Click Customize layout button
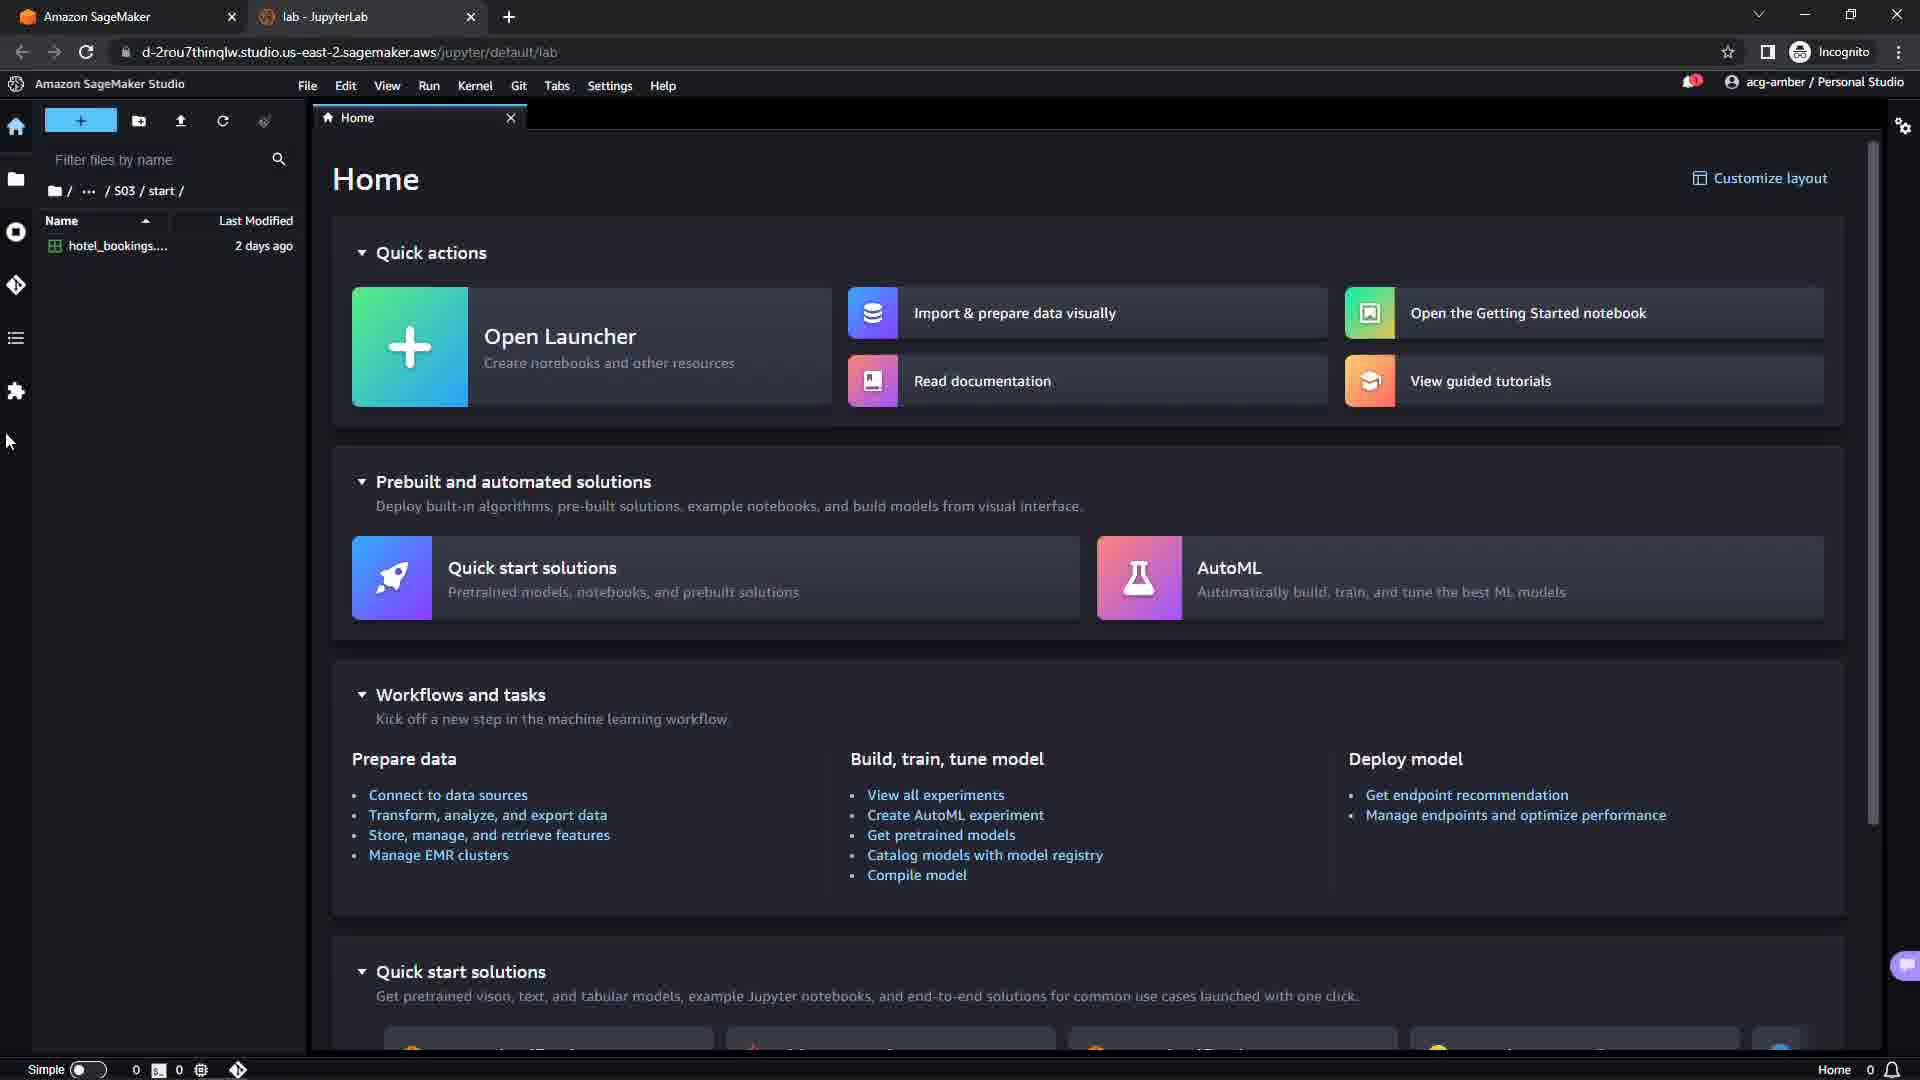 point(1760,178)
